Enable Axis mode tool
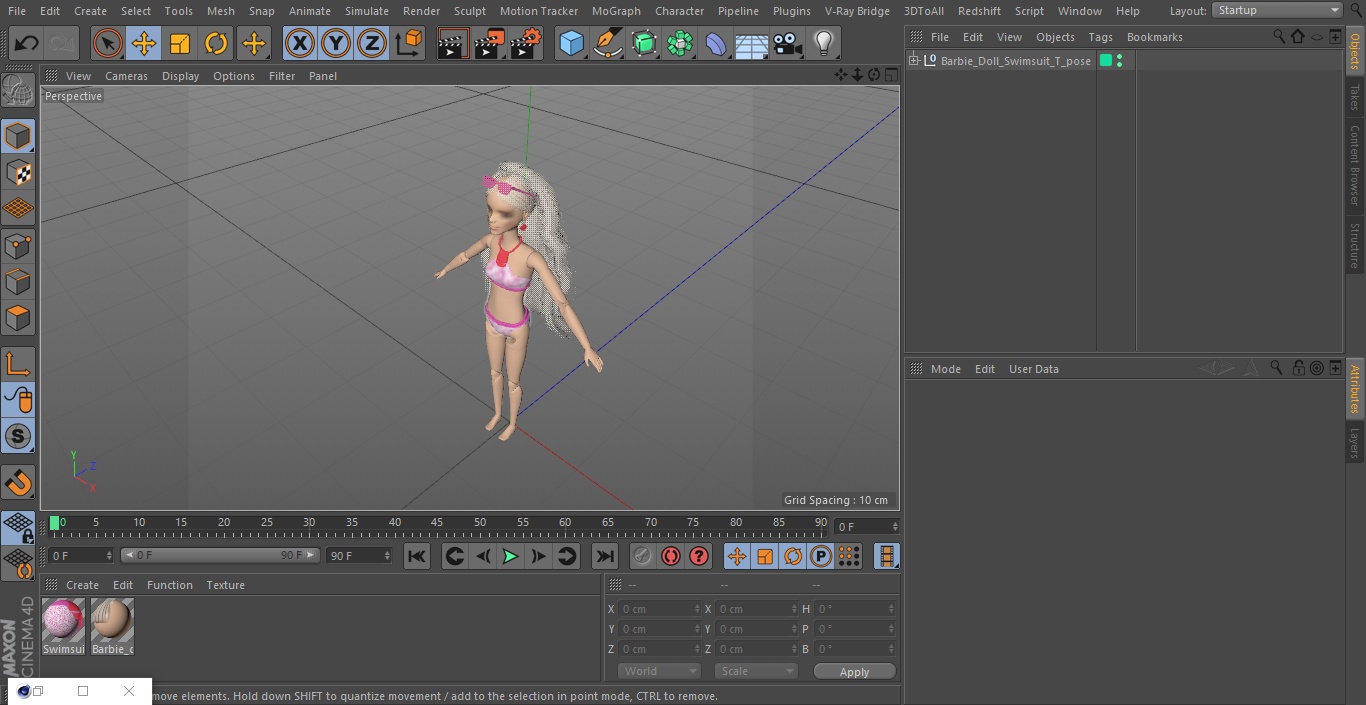 point(18,363)
